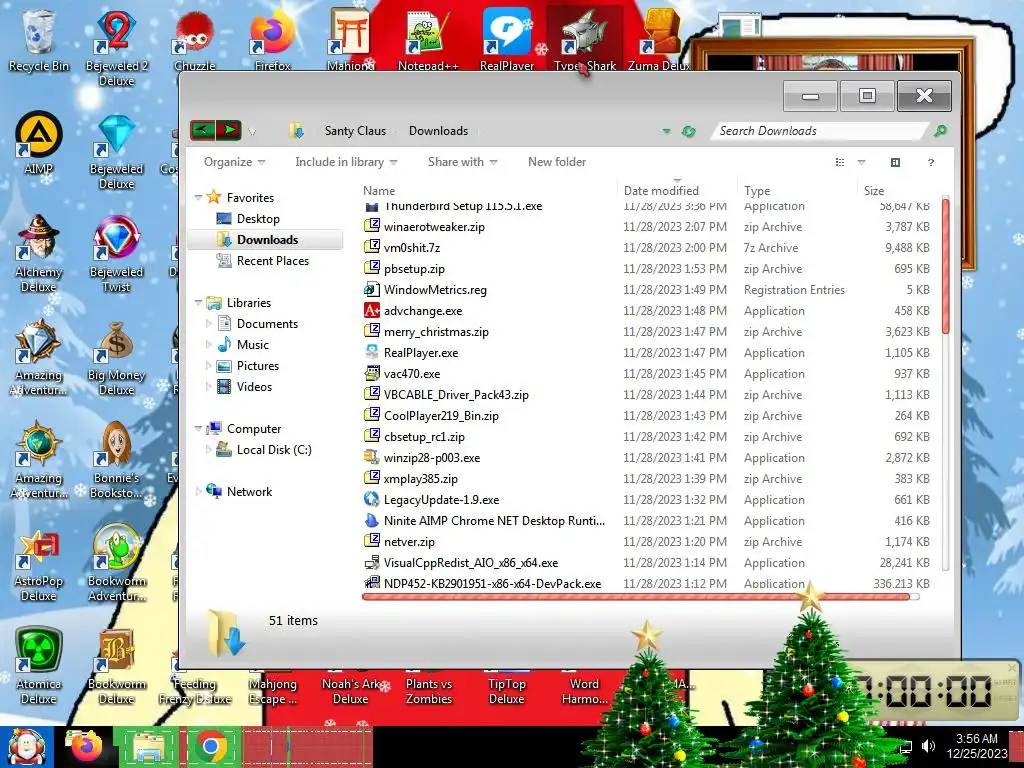
Task: Sort by the Size column header
Action: (874, 191)
